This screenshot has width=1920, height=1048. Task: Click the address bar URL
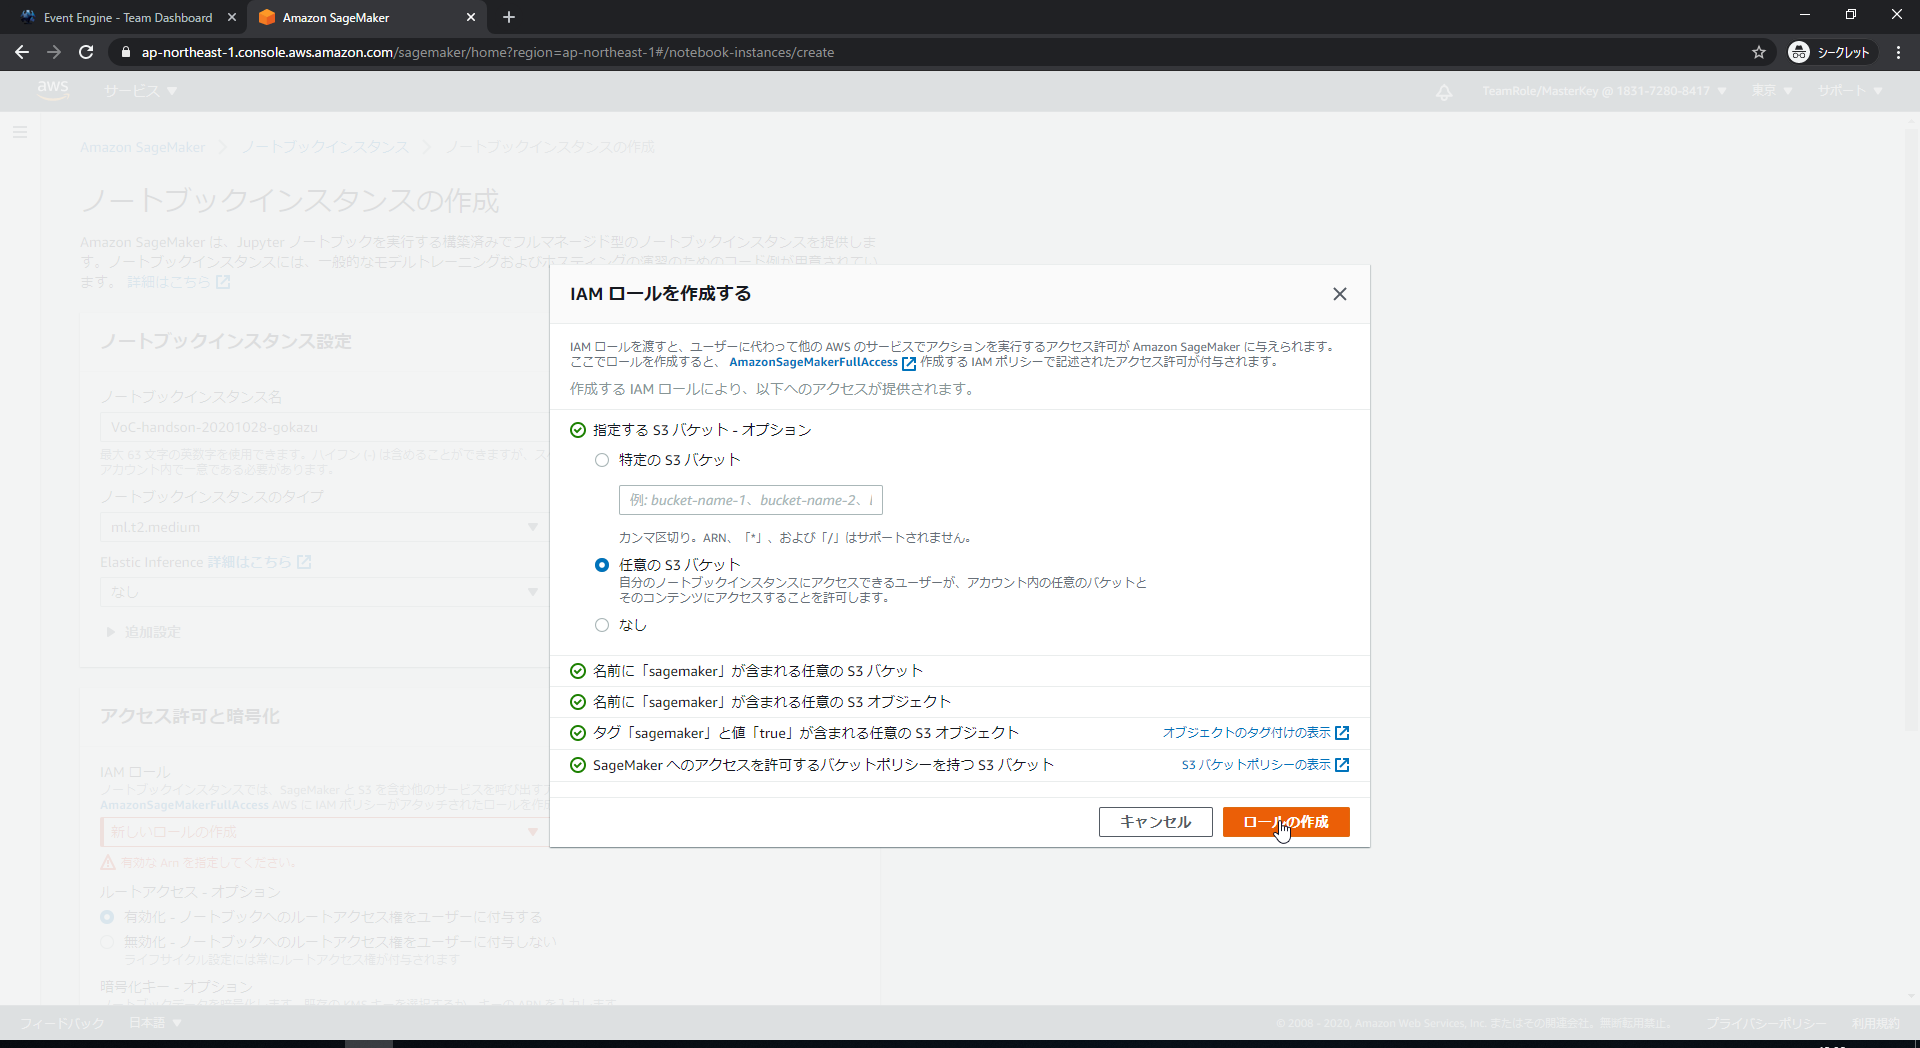click(x=488, y=52)
